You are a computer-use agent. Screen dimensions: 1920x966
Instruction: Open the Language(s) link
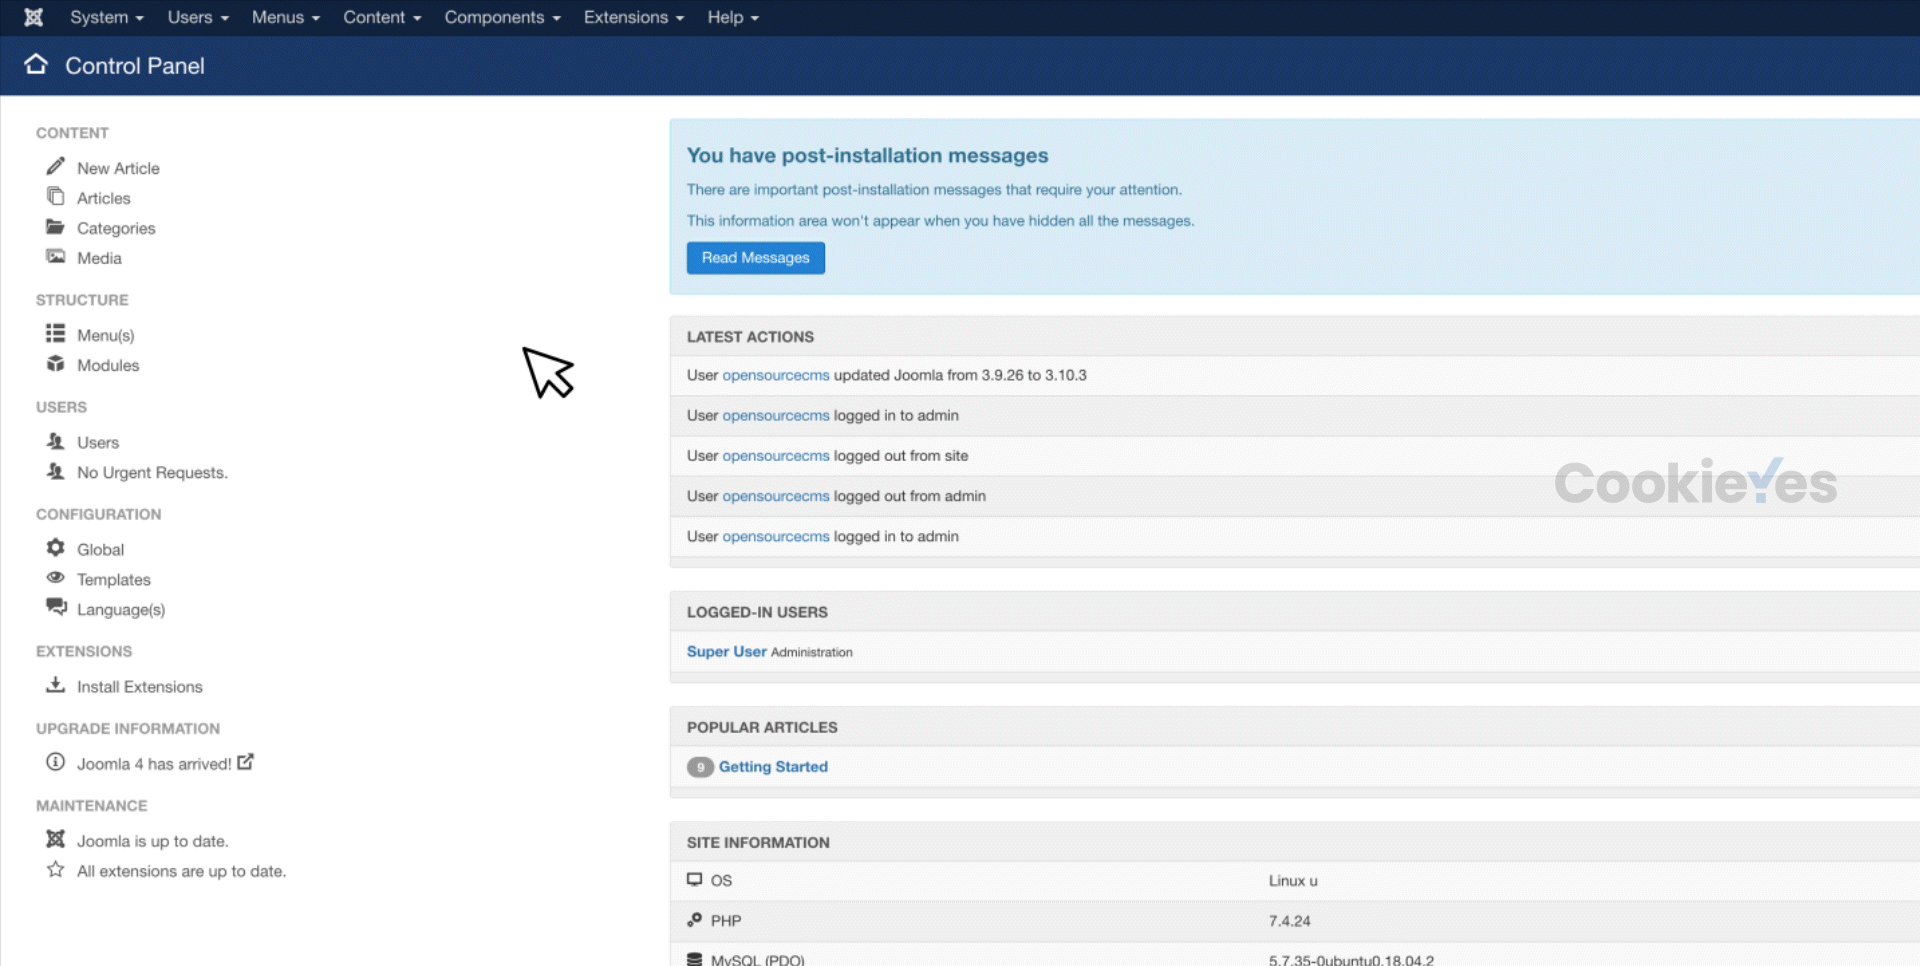click(x=121, y=609)
